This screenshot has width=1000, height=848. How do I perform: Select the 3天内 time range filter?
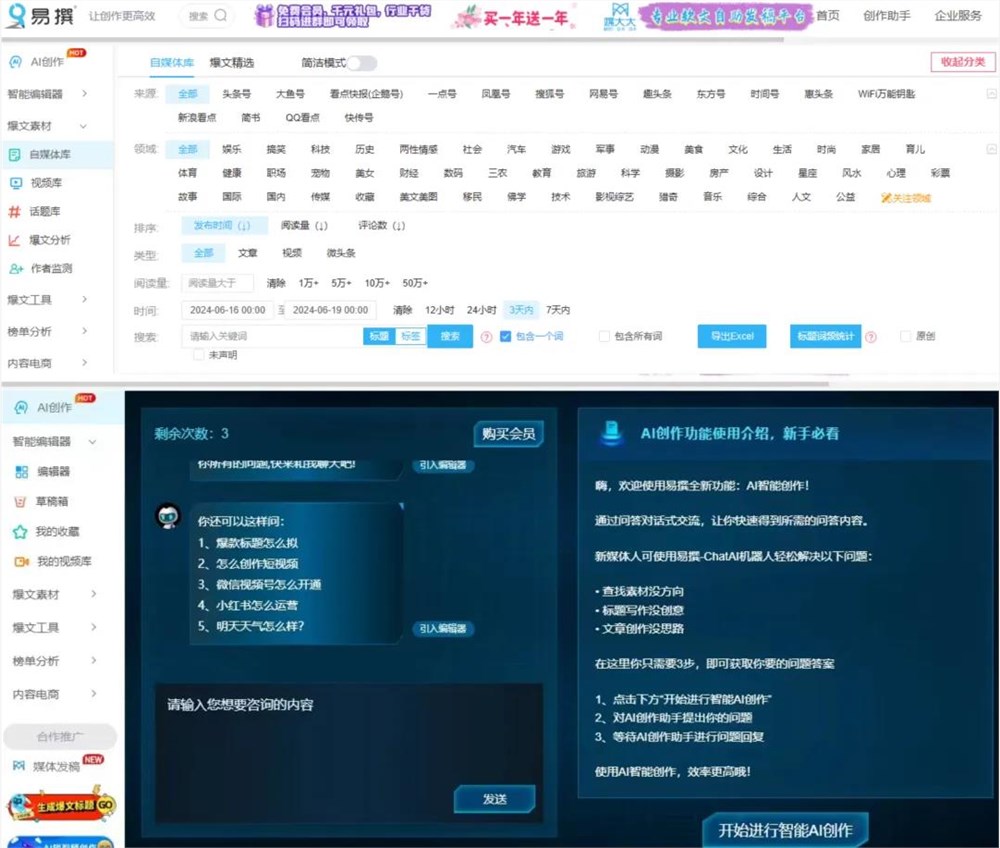point(521,311)
